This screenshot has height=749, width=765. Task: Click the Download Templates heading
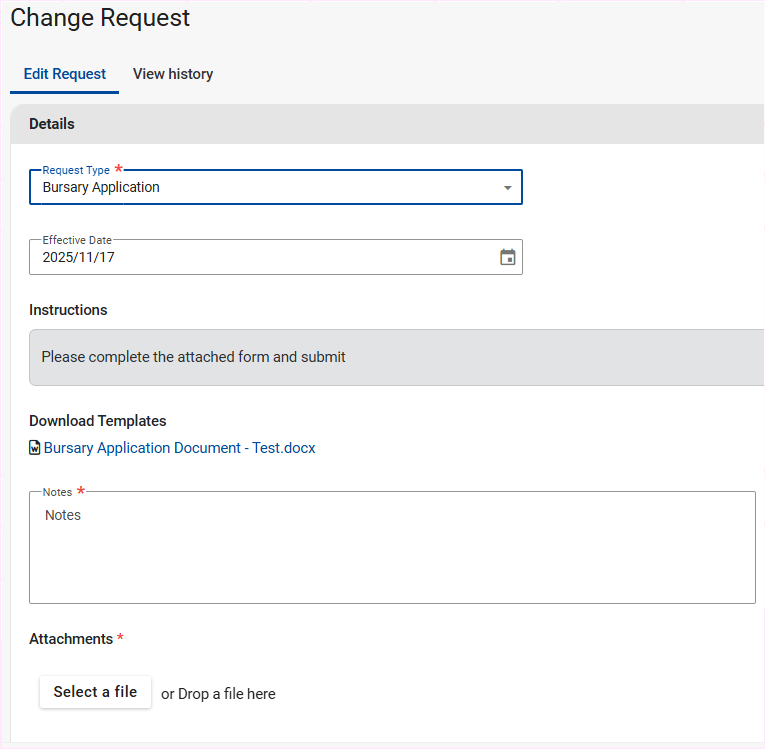98,421
